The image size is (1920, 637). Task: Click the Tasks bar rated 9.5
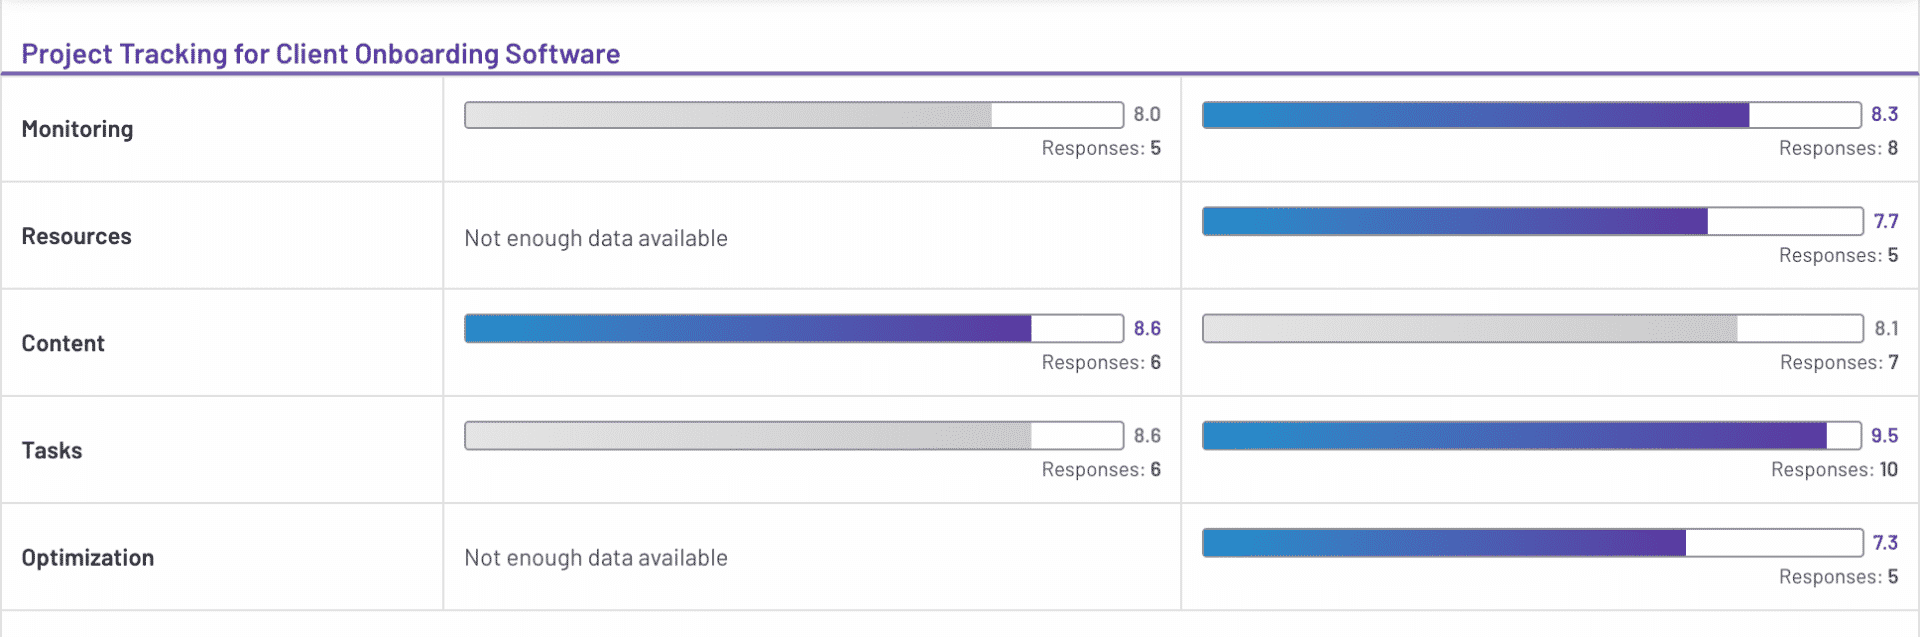1530,435
